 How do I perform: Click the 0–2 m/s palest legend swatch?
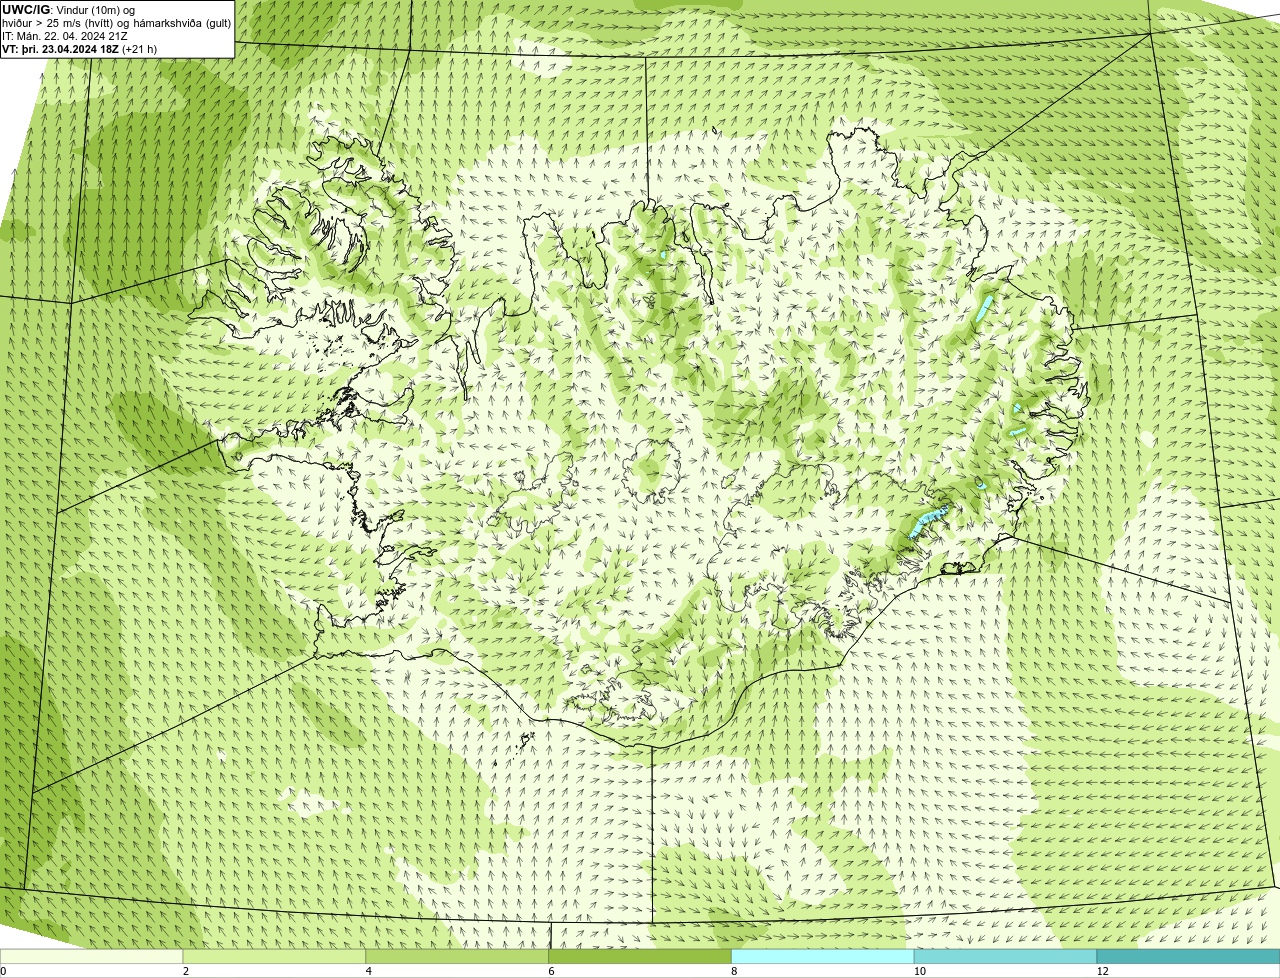(x=91, y=957)
